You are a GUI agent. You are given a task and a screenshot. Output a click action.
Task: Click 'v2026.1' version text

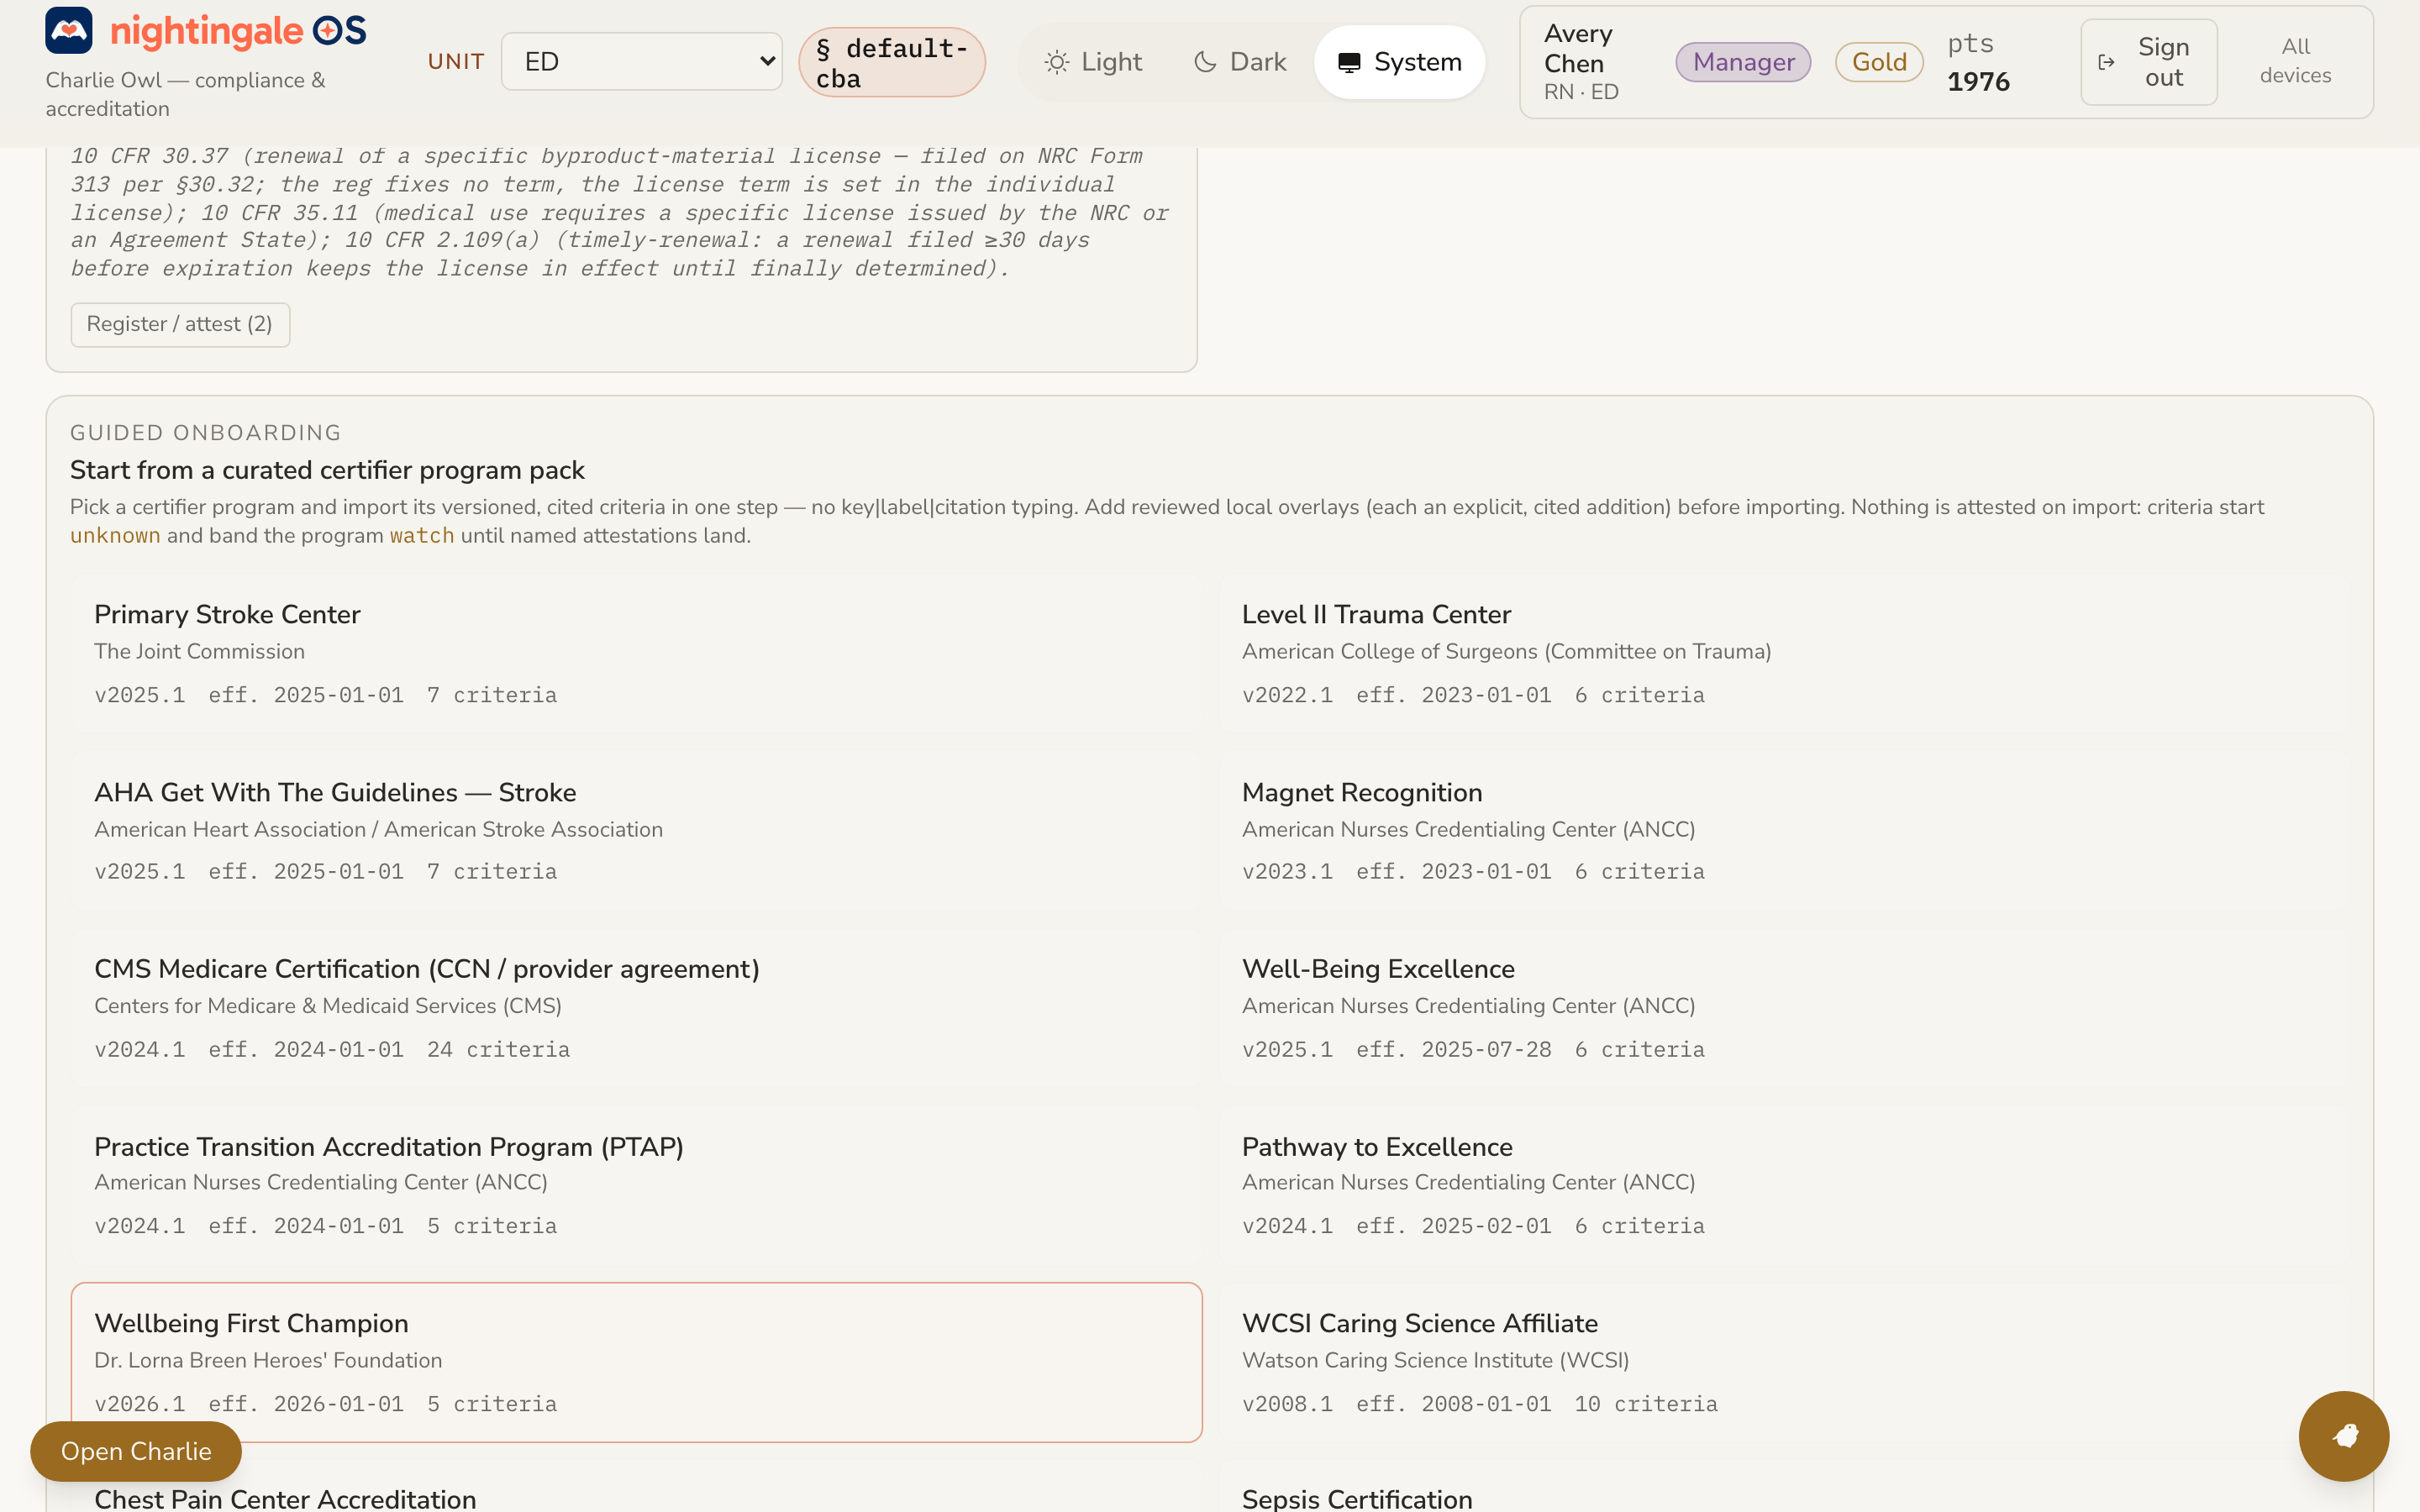click(x=139, y=1404)
